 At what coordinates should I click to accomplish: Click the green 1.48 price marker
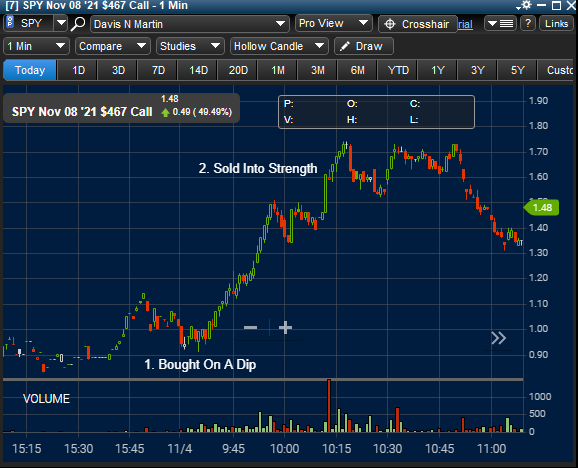(x=542, y=207)
